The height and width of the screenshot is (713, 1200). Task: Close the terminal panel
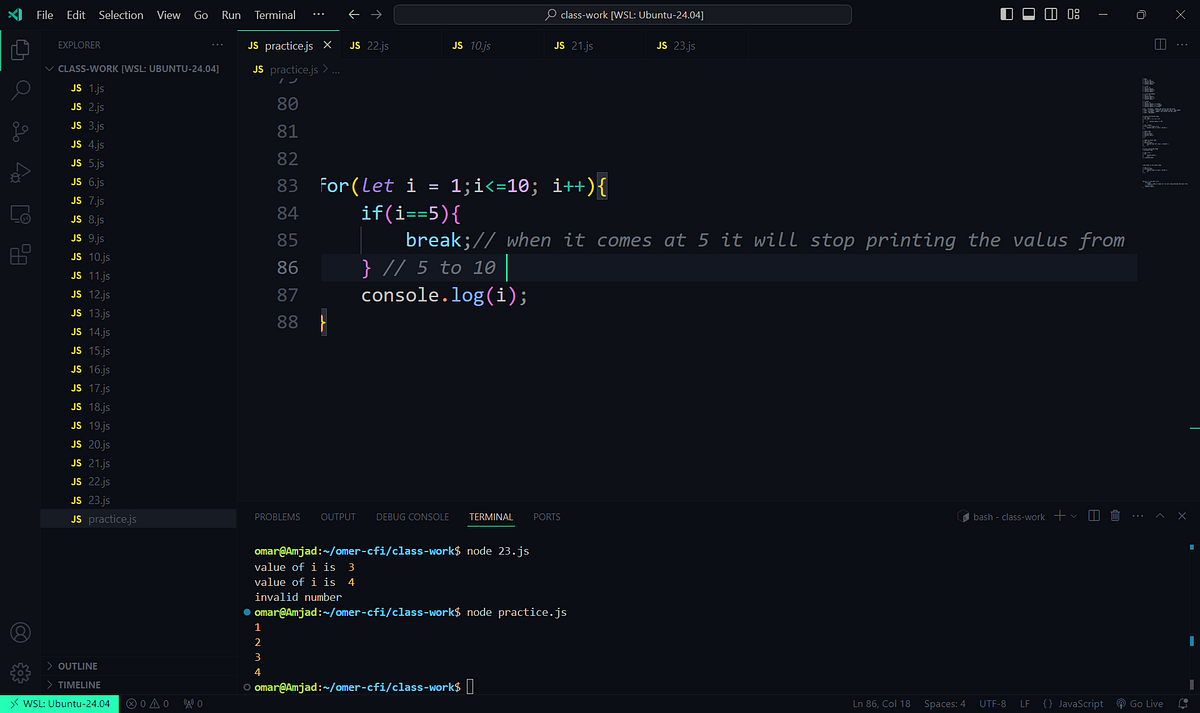point(1182,516)
